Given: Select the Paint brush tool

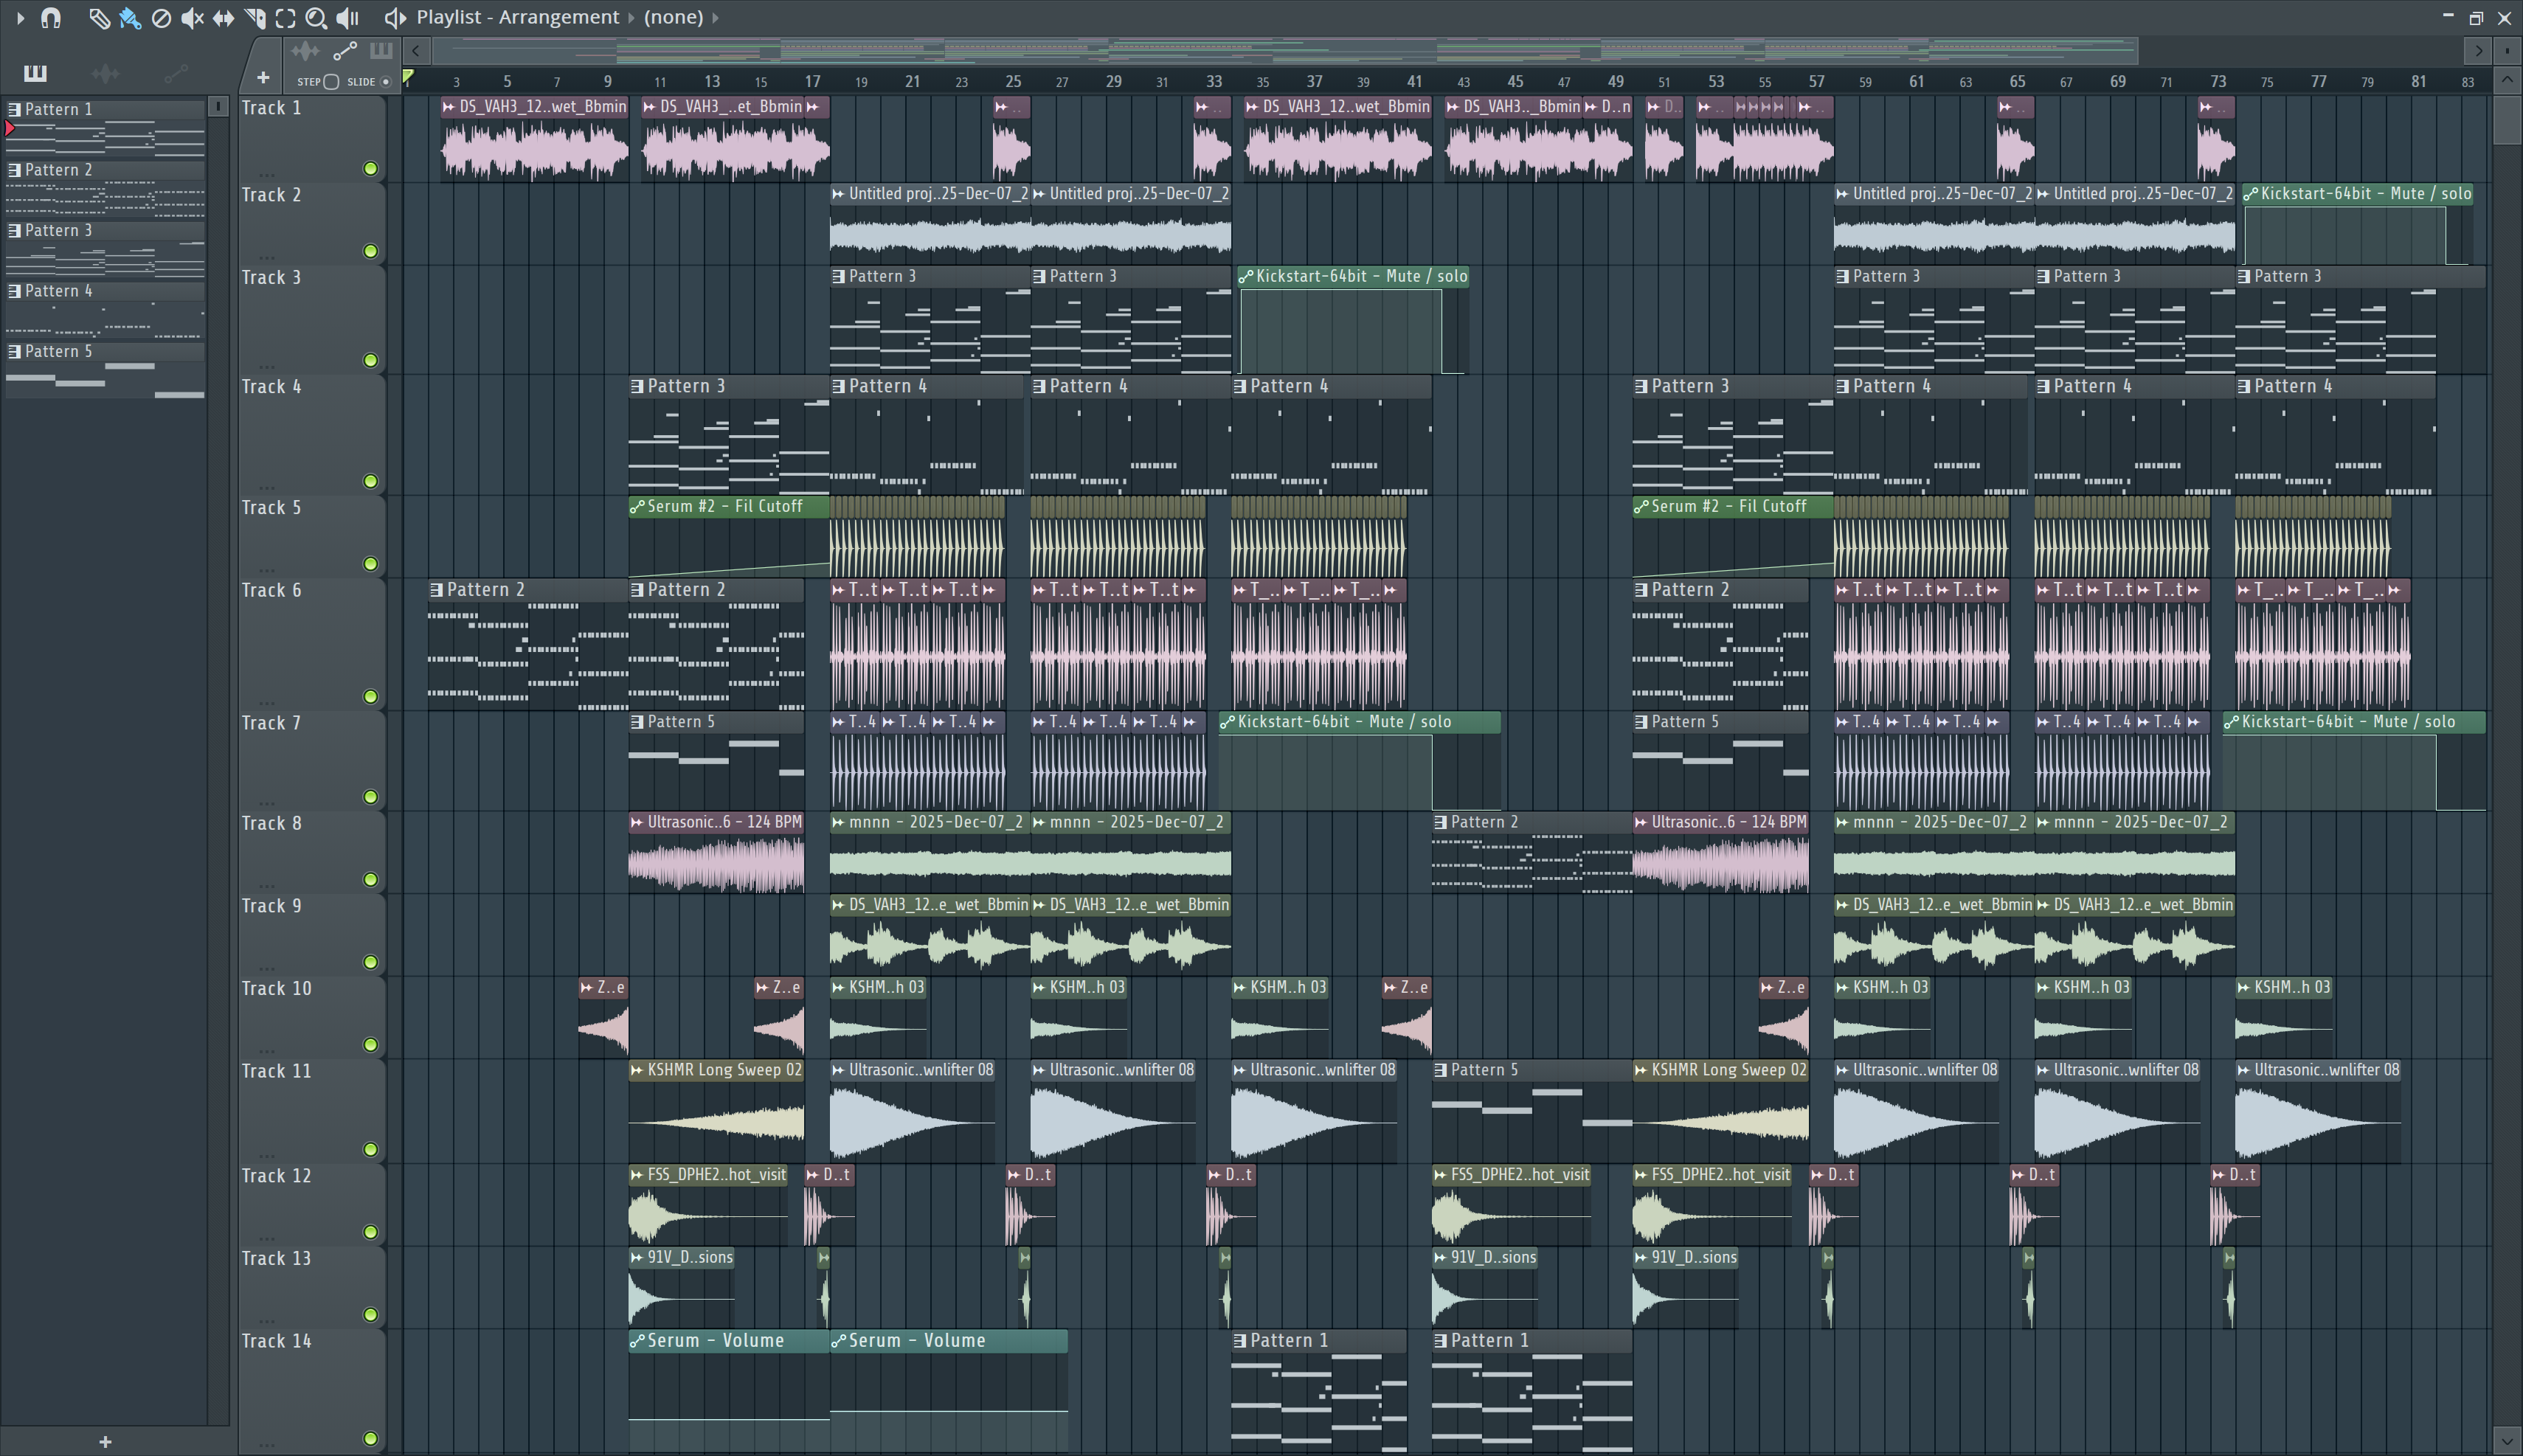Looking at the screenshot, I should (x=129, y=18).
